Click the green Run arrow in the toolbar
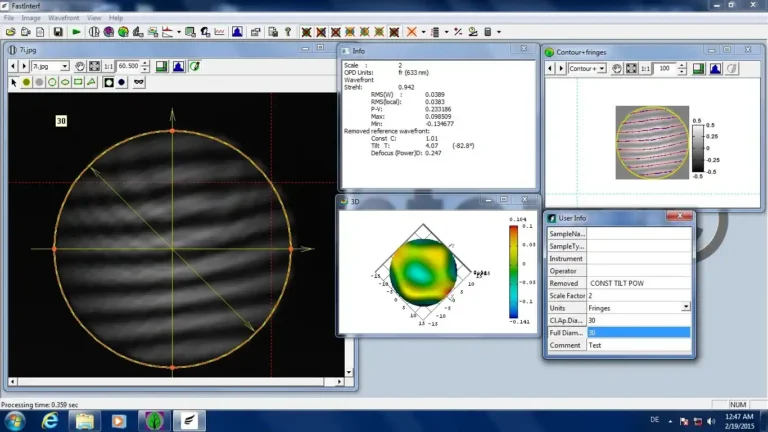This screenshot has width=768, height=432. (x=76, y=32)
